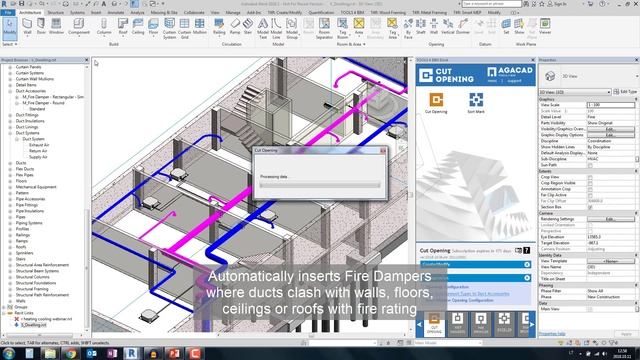Open the Collaborate ribbon tab

(194, 13)
